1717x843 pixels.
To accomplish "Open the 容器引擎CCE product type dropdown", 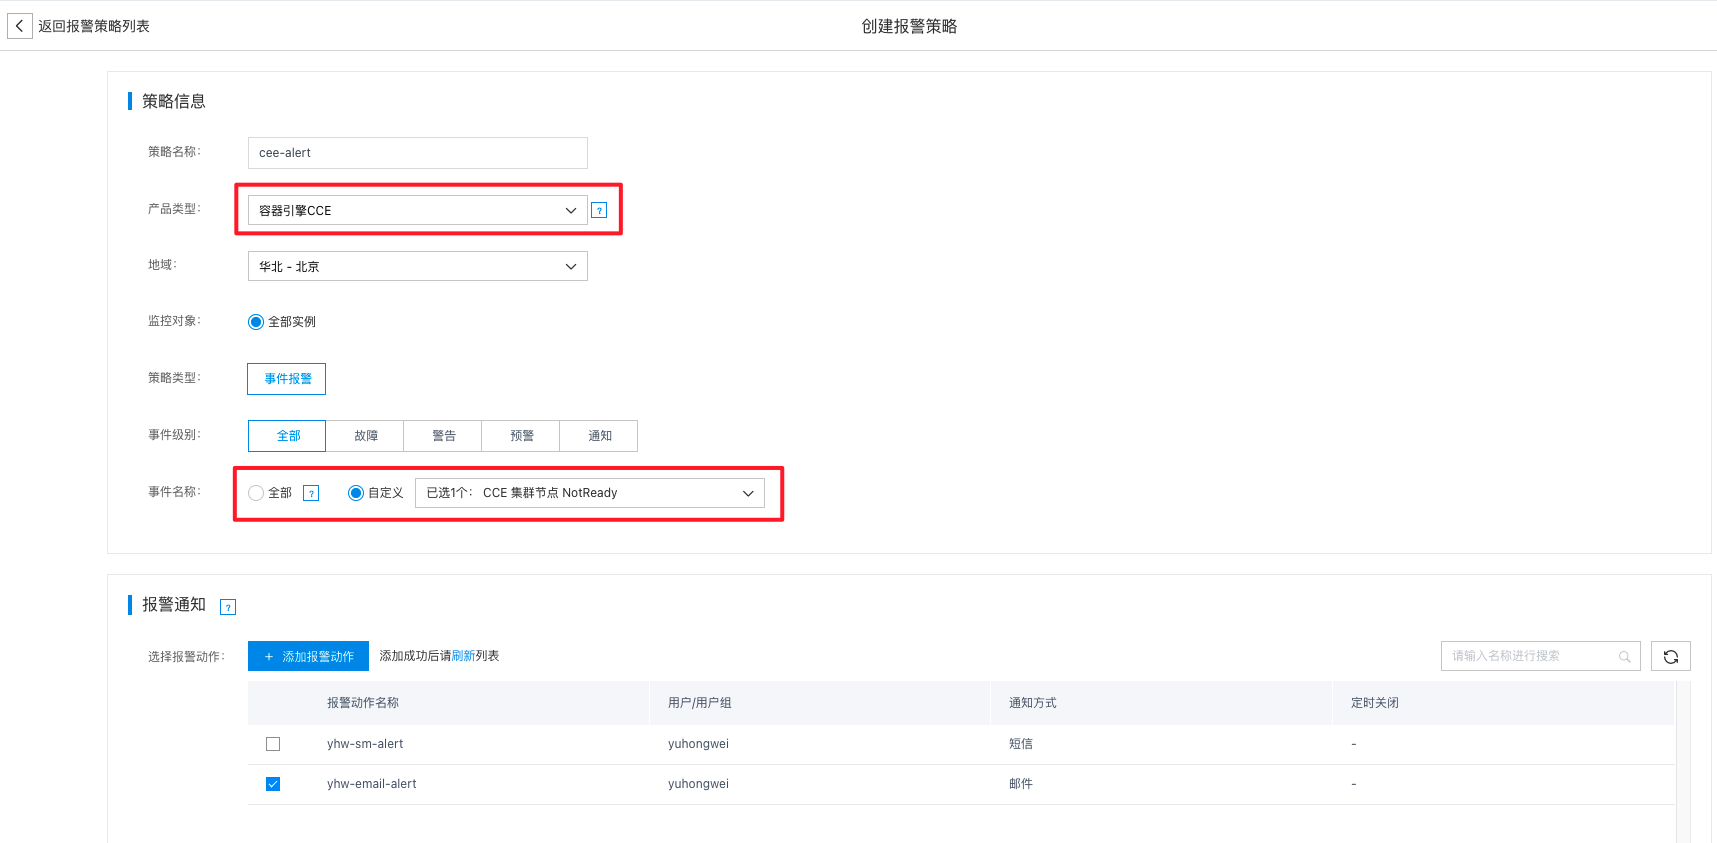I will [x=418, y=210].
